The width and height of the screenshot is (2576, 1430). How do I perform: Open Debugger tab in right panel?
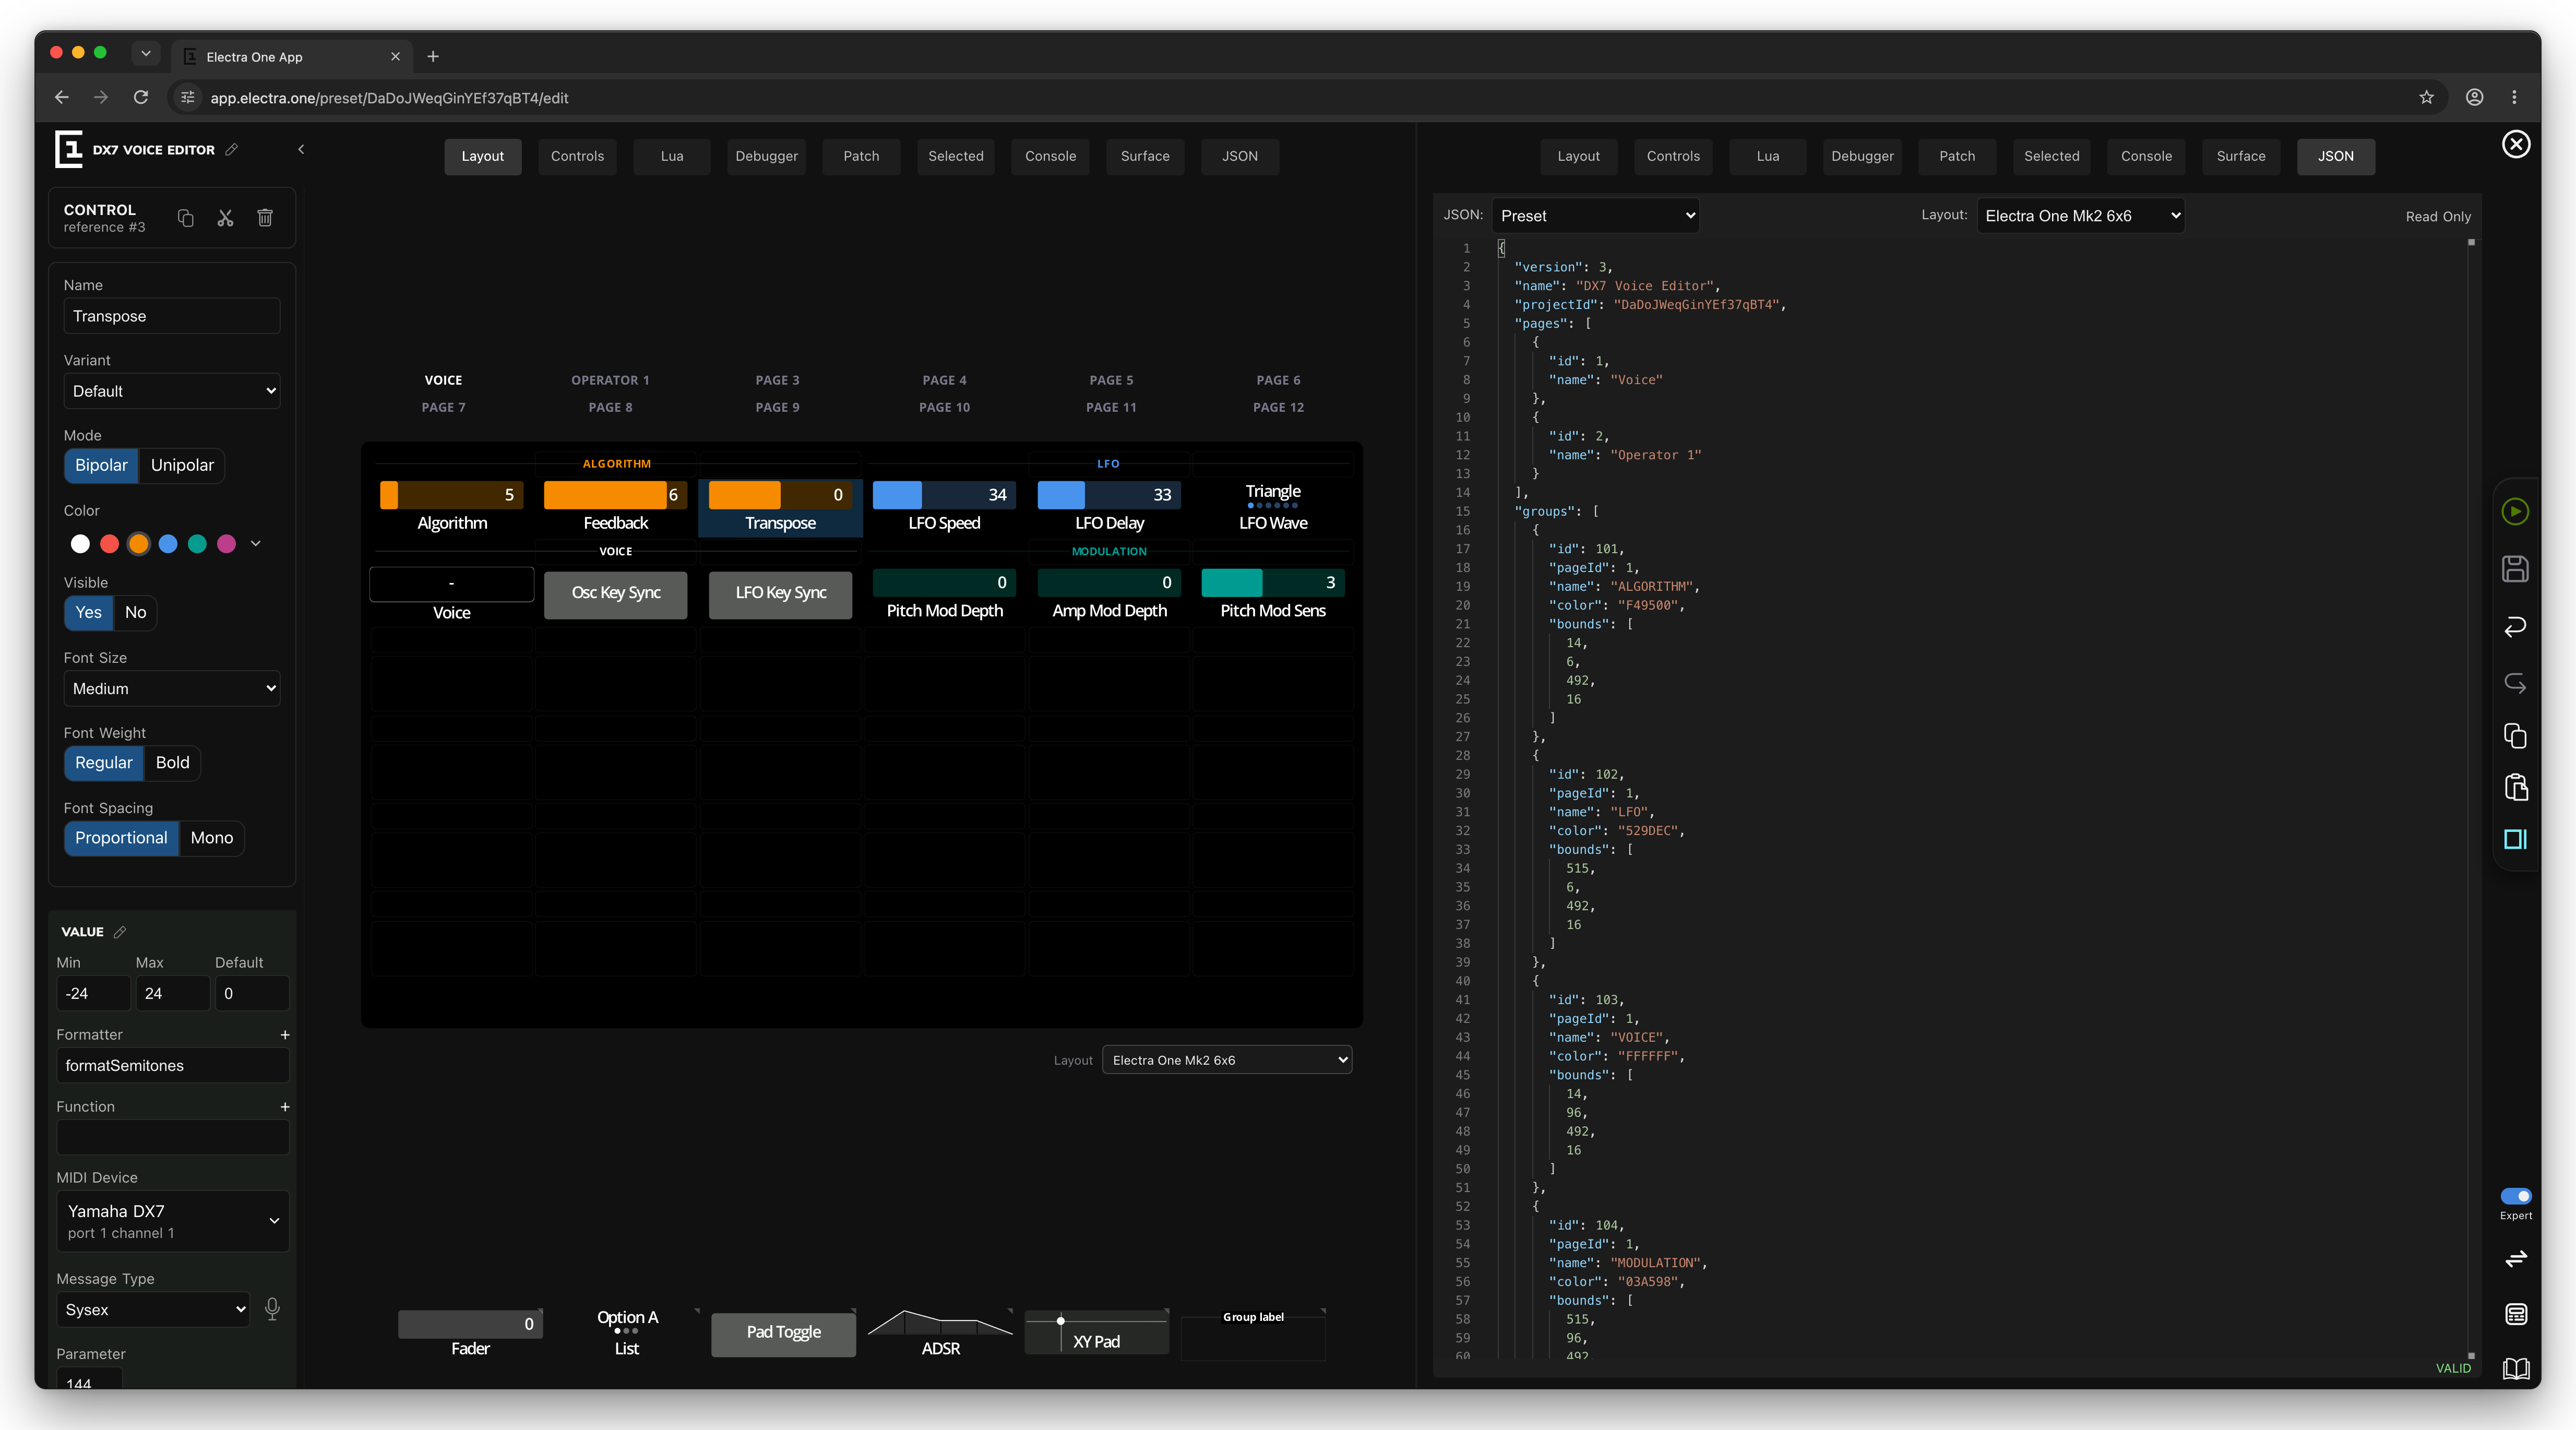pos(1862,156)
